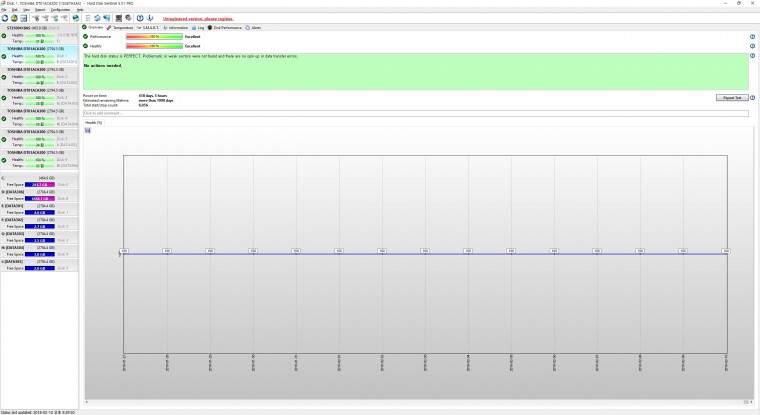Click the circular refresh icon in the toolbar

5,18
